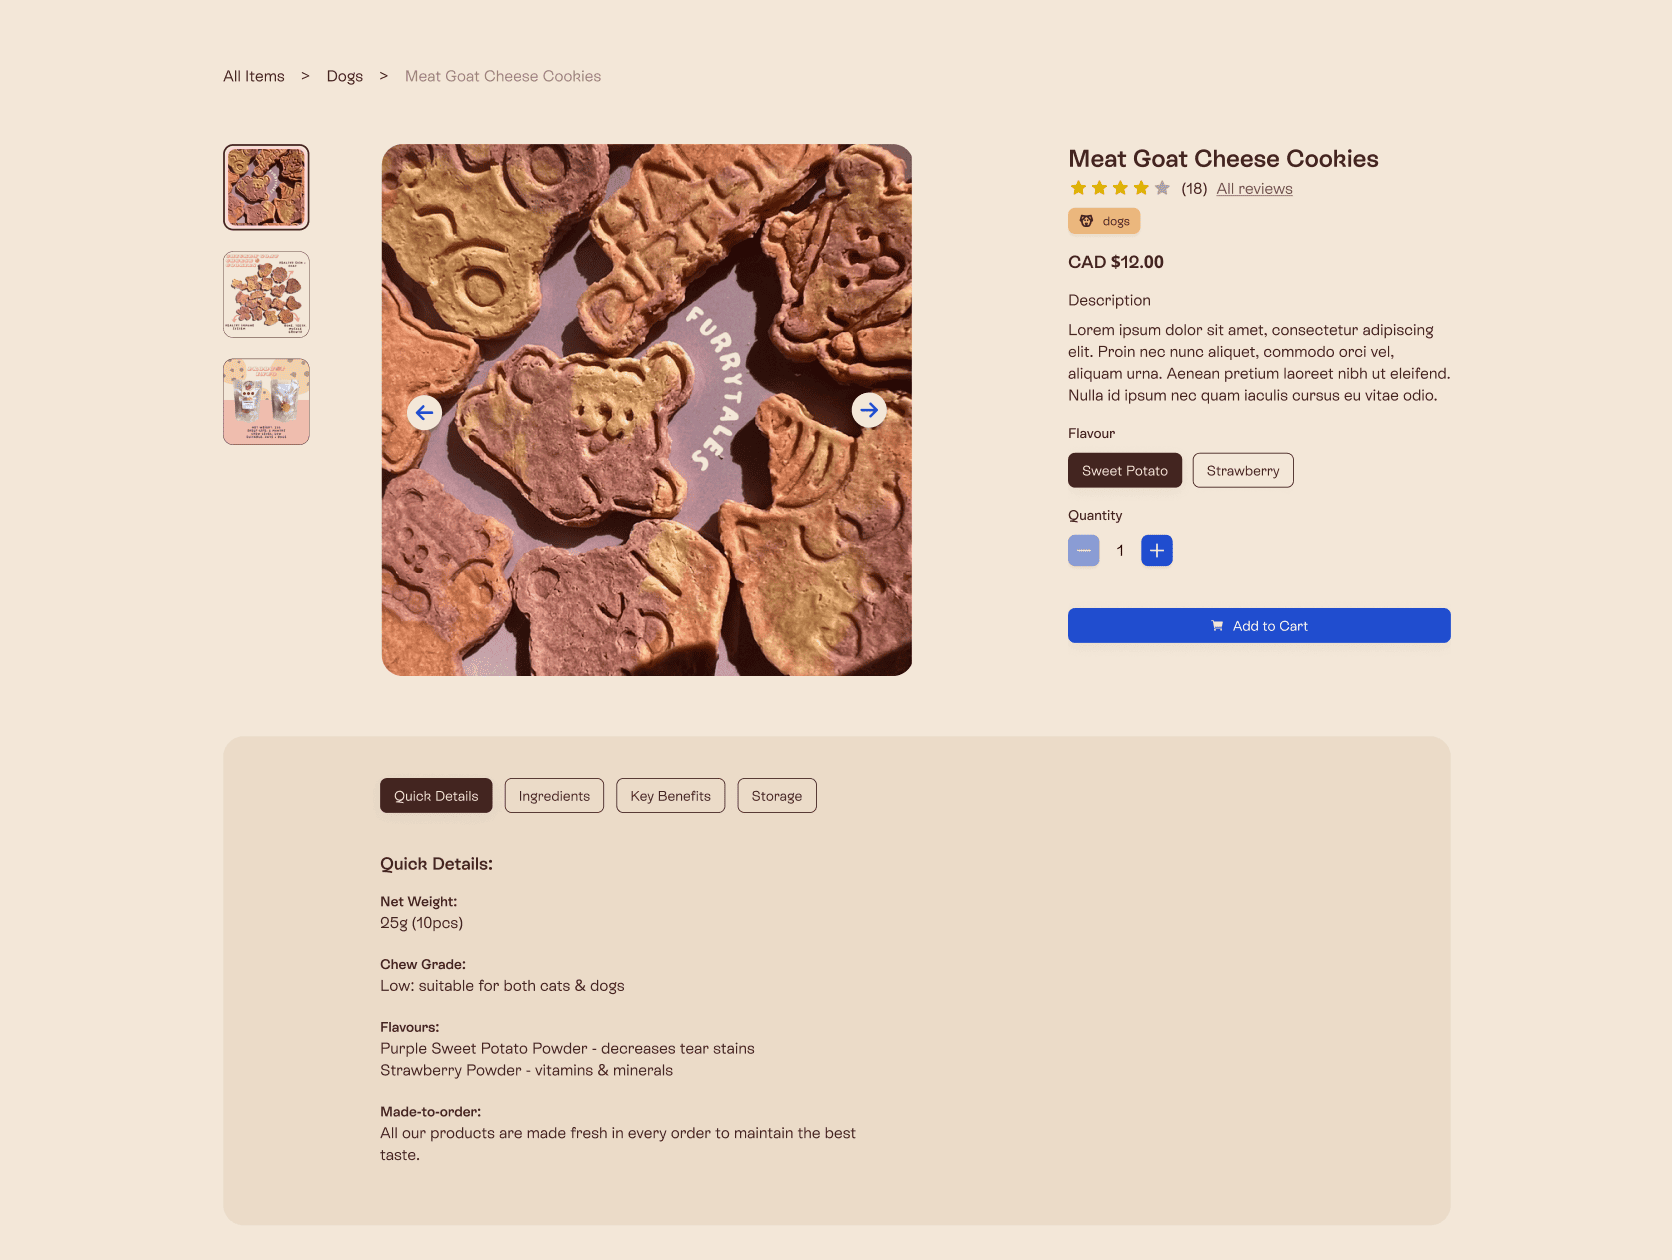Select first cookie close-up thumbnail
Screen dimensions: 1672x1260
[x=266, y=187]
